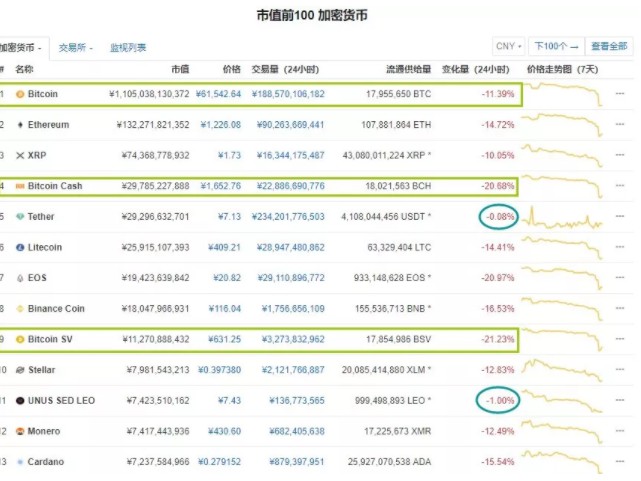
Task: Click the Ethereum diamond logo icon
Action: point(20,125)
